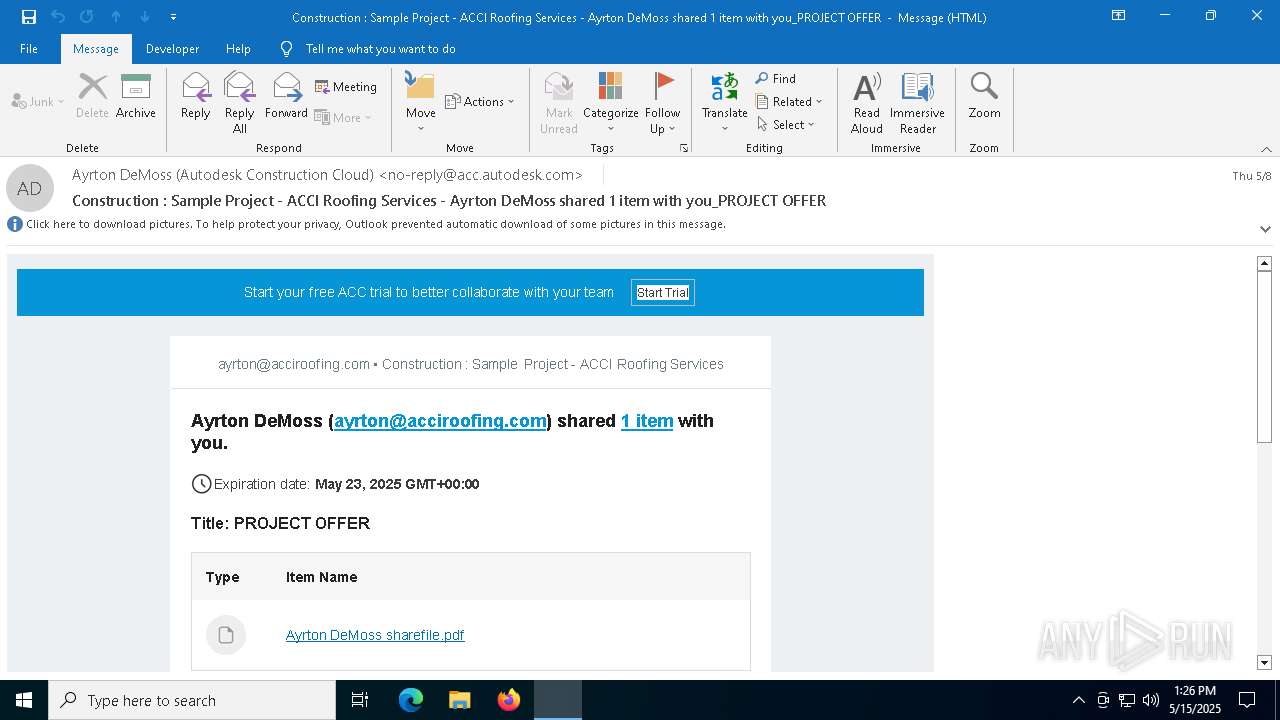
Task: Open the Junk dropdown
Action: point(38,101)
